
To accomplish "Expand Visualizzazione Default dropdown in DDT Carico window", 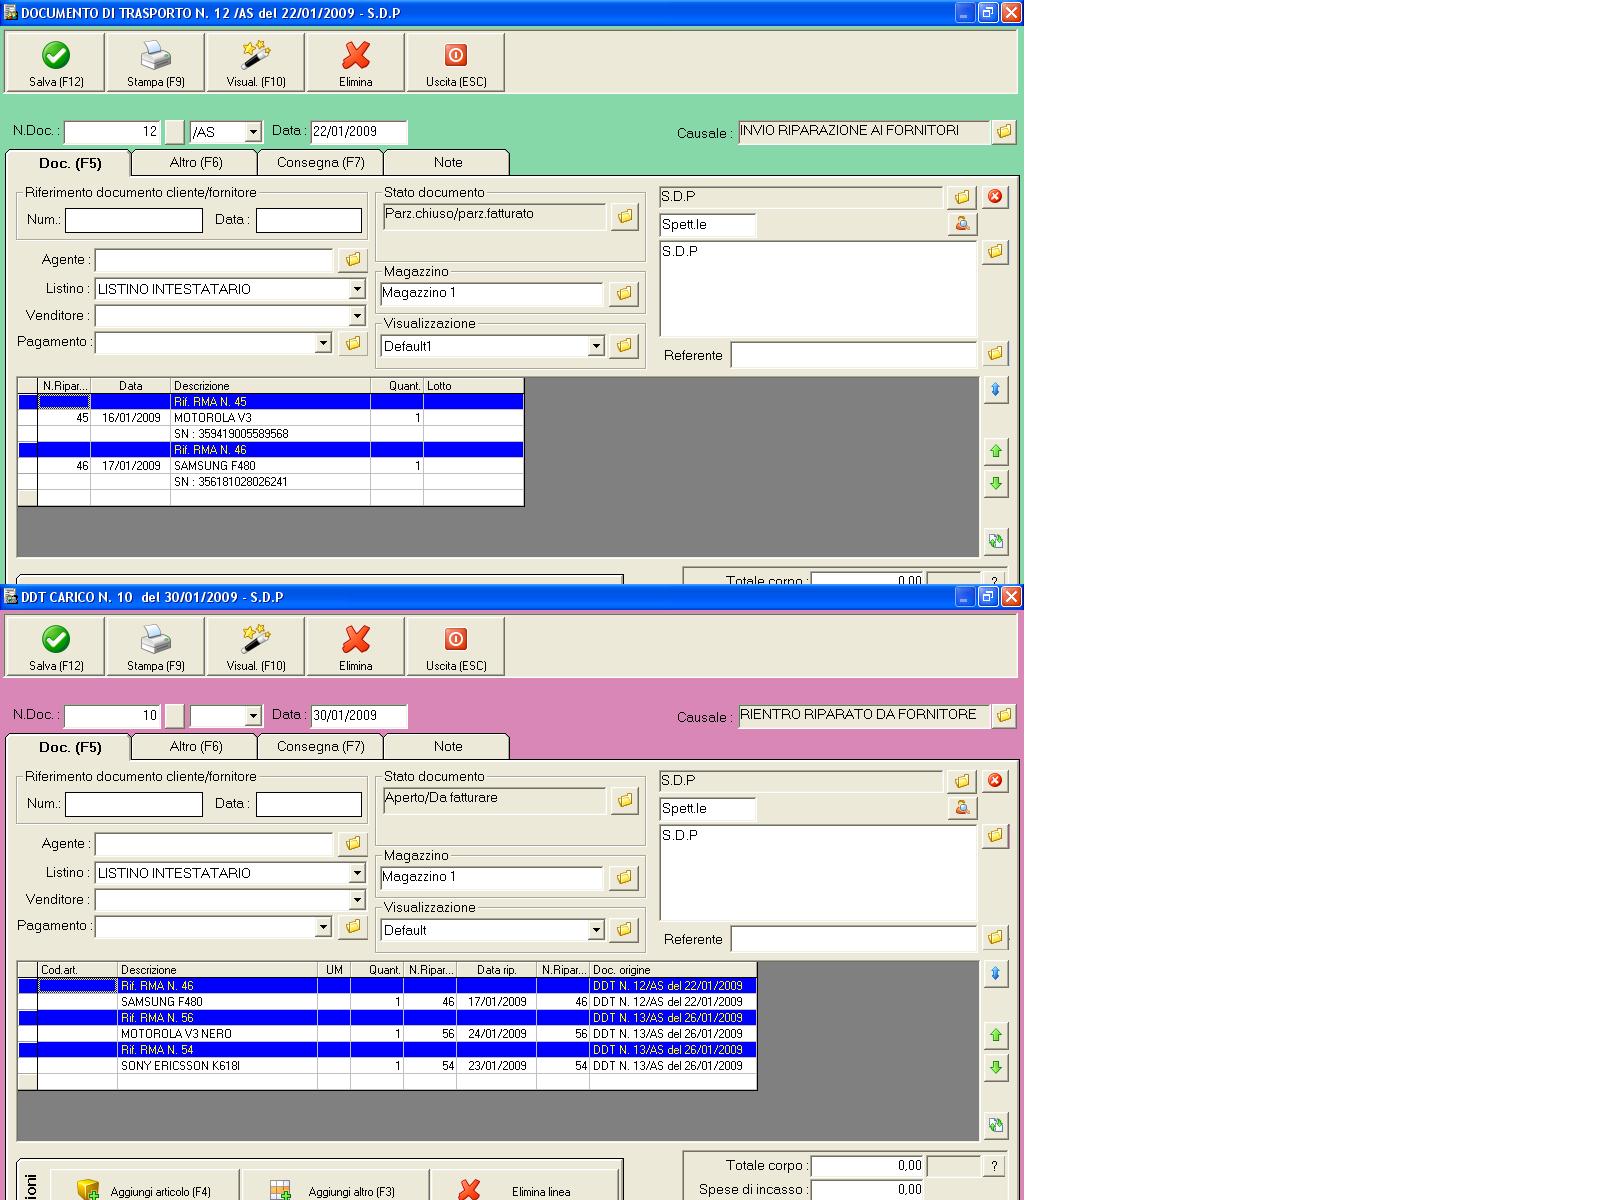I will (x=596, y=930).
